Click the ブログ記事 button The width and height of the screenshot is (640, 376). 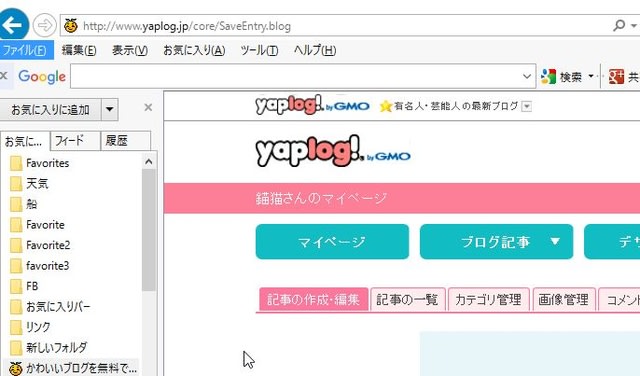click(496, 242)
